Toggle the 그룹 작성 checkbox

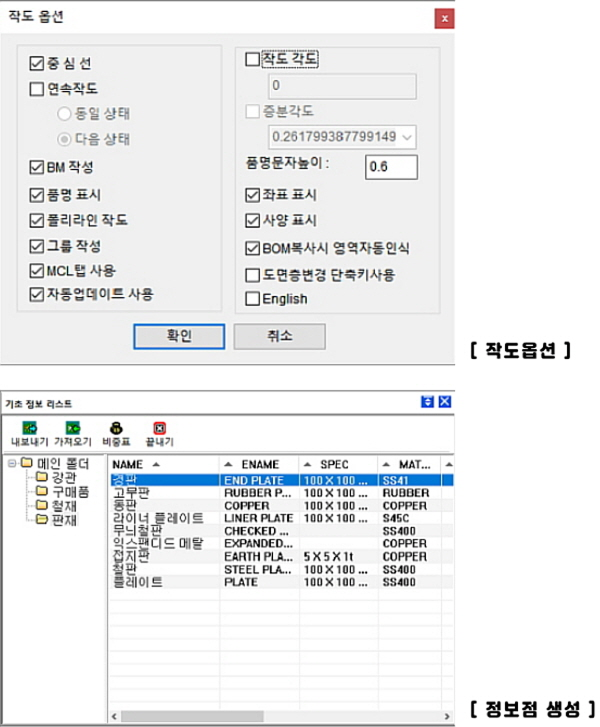click(x=37, y=246)
